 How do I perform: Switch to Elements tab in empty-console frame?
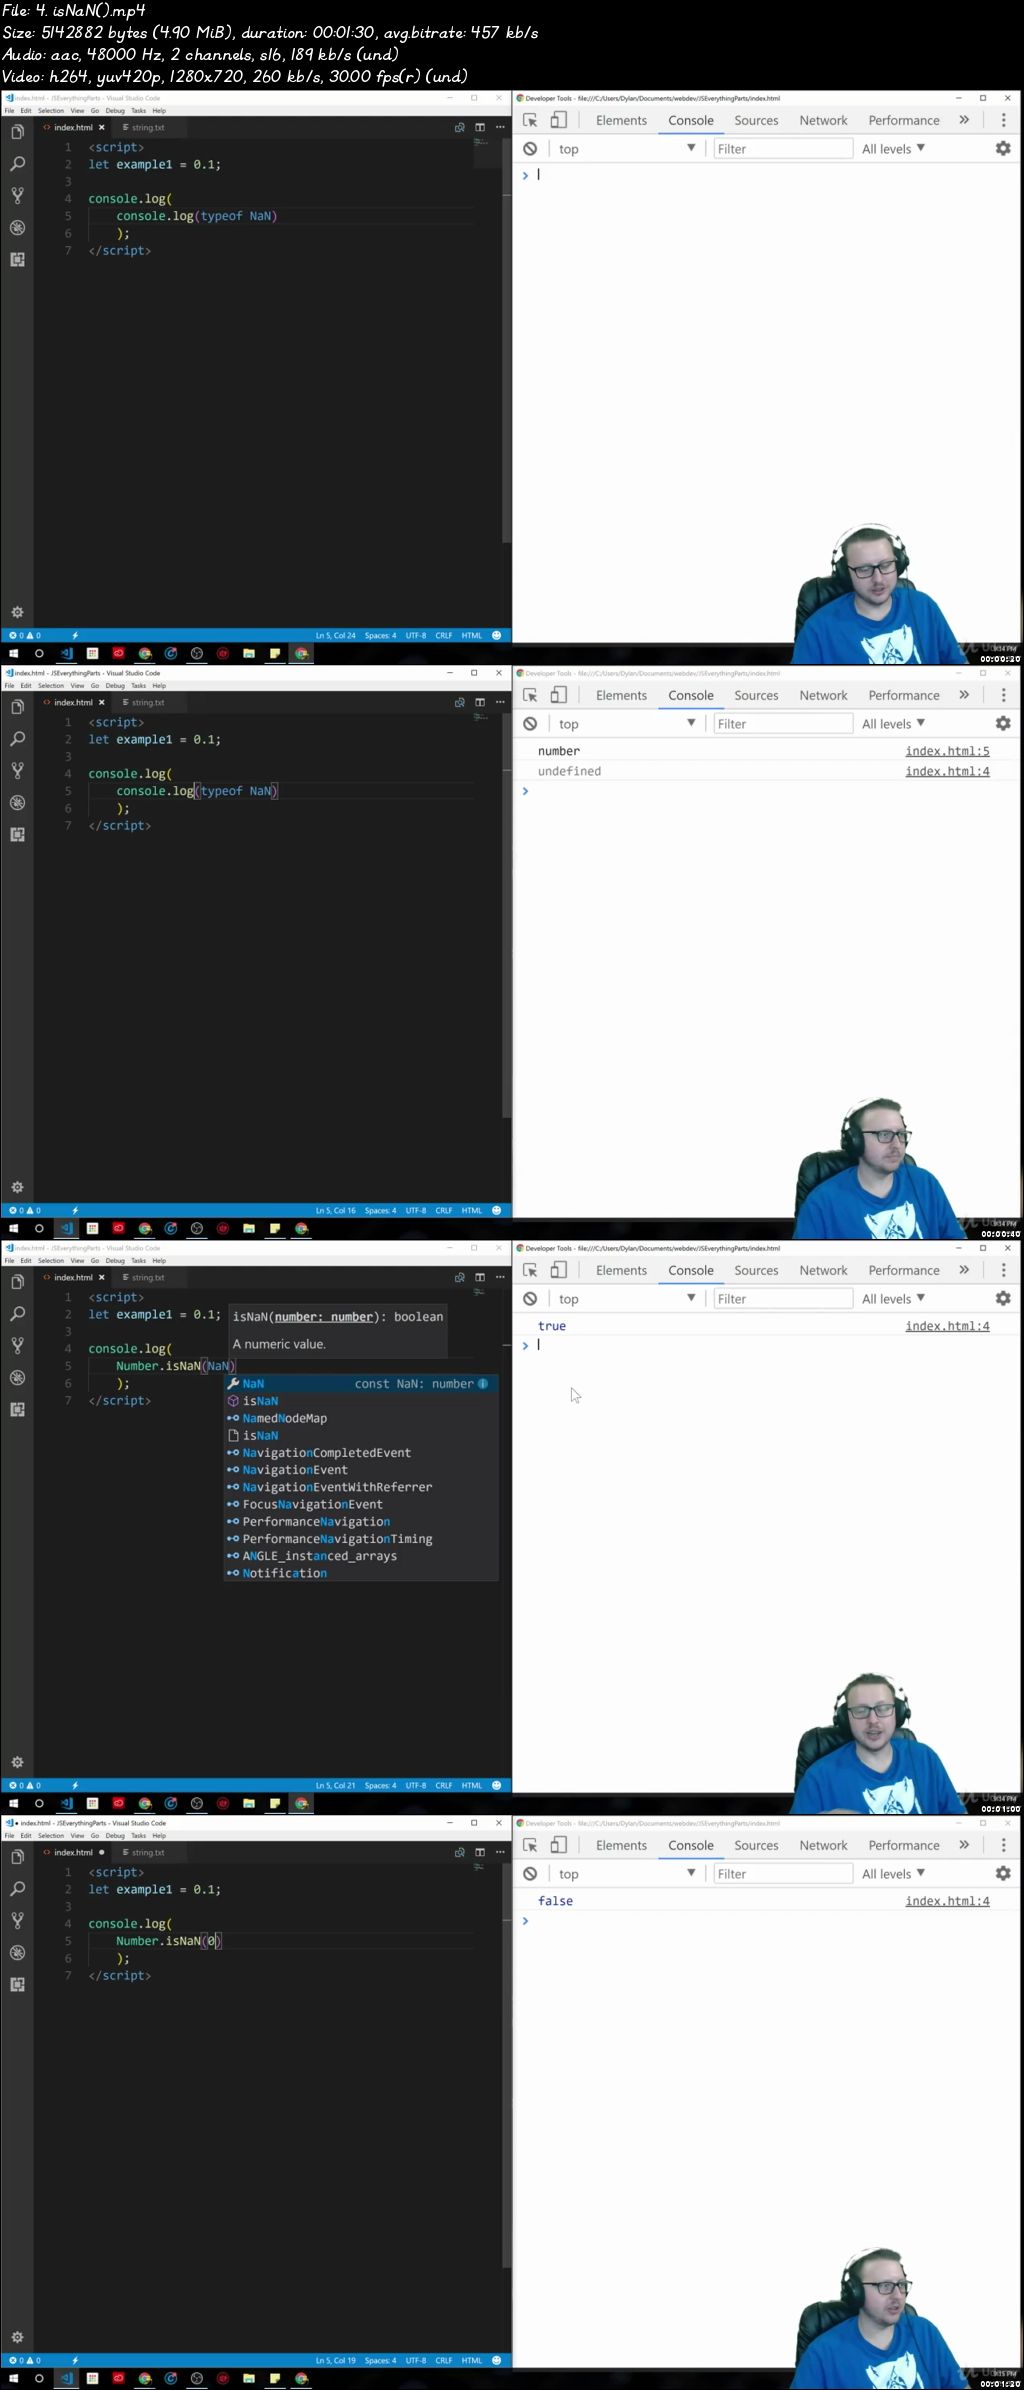[621, 120]
